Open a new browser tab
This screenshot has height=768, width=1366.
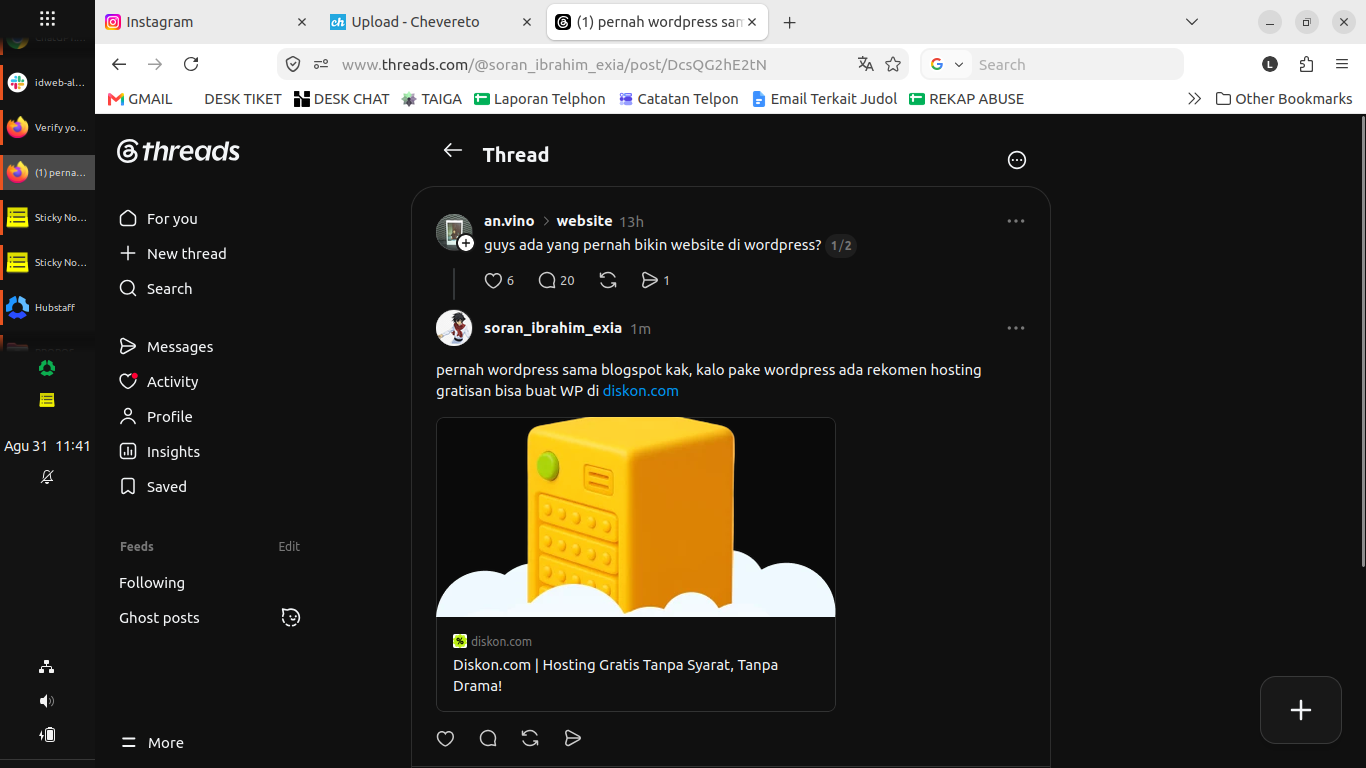coord(789,22)
